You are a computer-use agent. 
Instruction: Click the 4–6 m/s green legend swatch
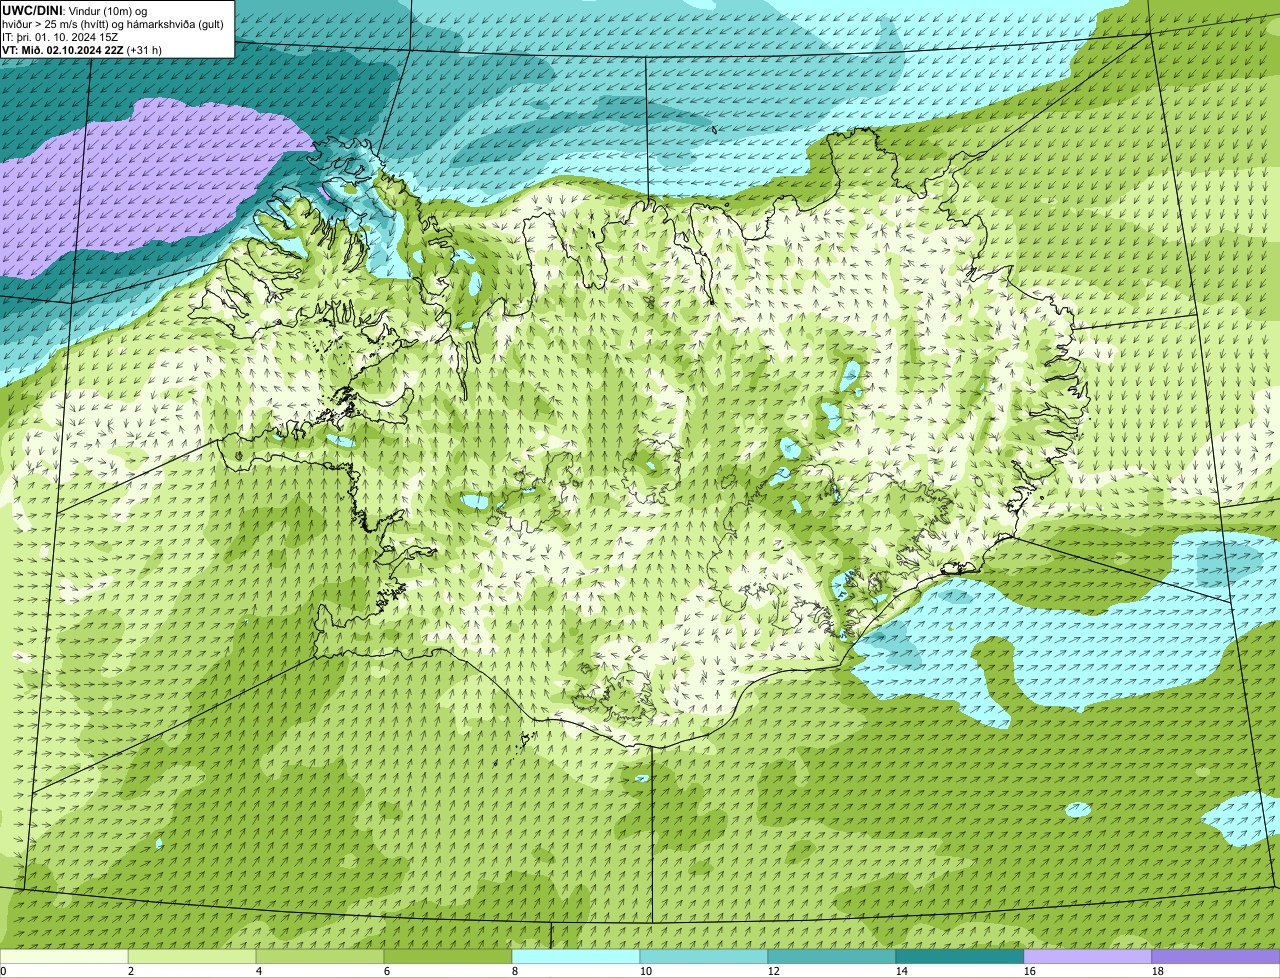[x=320, y=956]
